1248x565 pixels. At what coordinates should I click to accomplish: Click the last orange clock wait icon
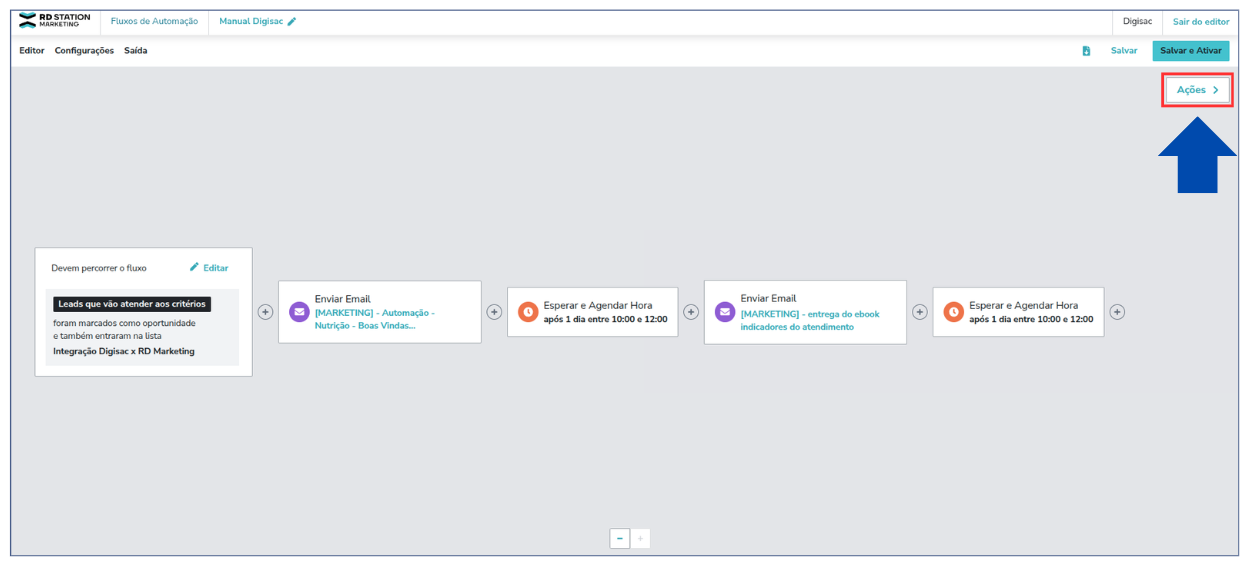pyautogui.click(x=954, y=312)
